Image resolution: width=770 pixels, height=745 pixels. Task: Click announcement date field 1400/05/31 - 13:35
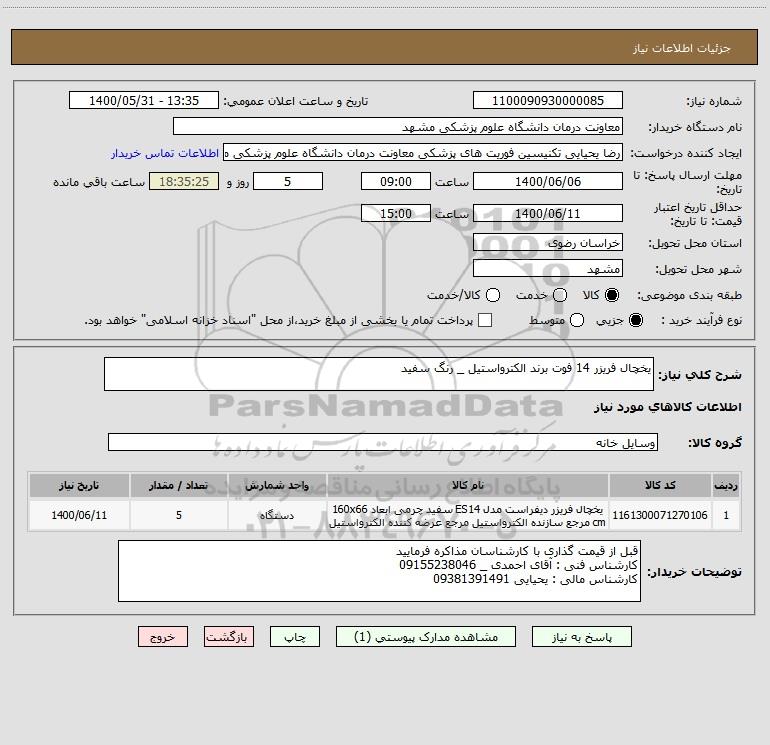click(144, 101)
